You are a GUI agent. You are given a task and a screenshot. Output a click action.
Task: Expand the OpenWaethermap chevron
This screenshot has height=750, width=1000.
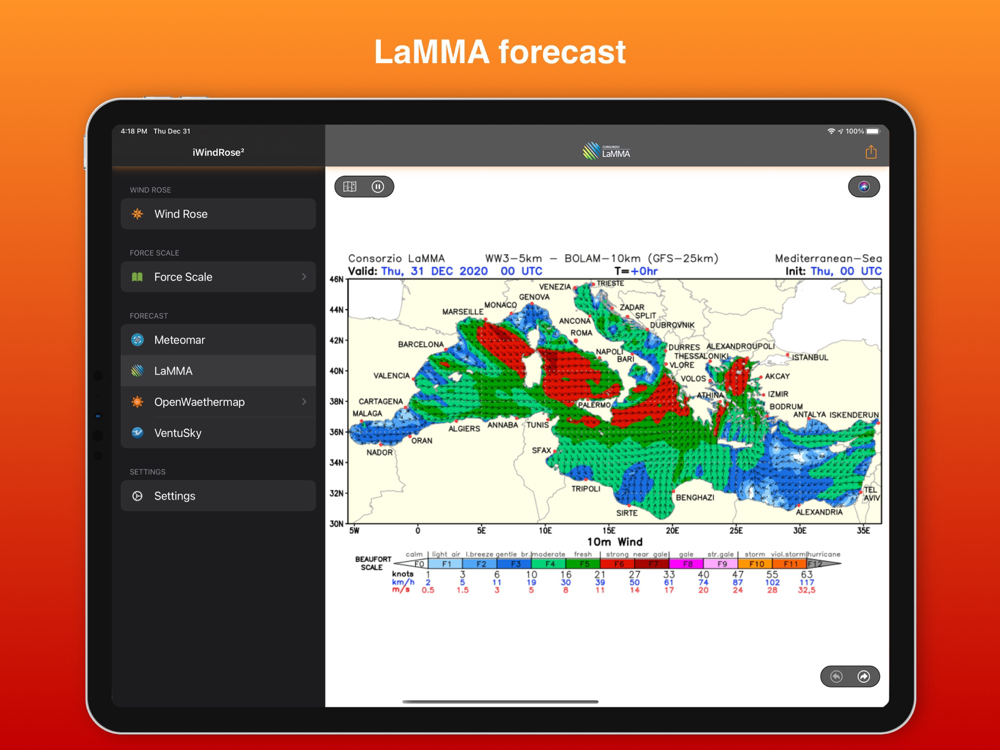pyautogui.click(x=304, y=402)
